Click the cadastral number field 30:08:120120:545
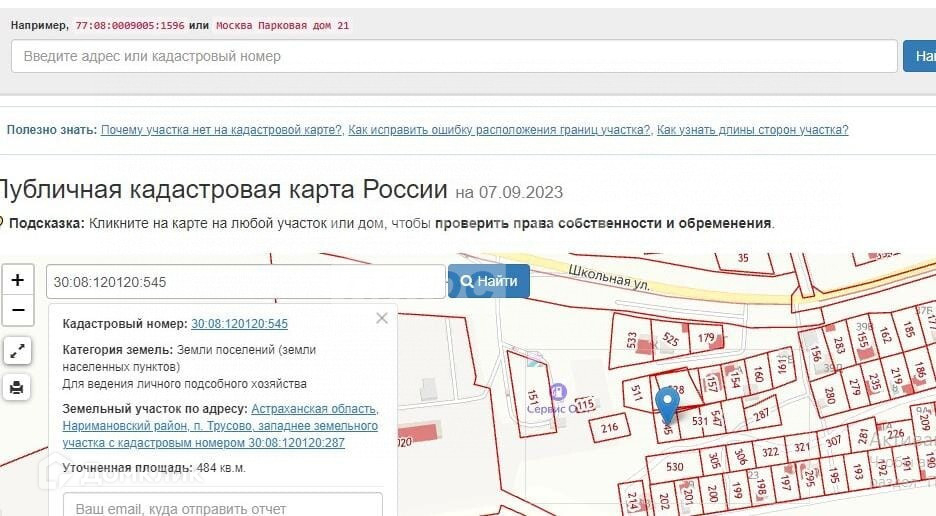The image size is (936, 516). (245, 282)
